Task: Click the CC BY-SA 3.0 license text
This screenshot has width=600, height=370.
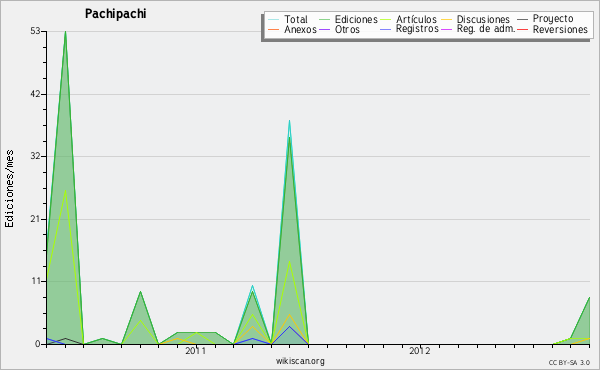Action: pos(569,363)
